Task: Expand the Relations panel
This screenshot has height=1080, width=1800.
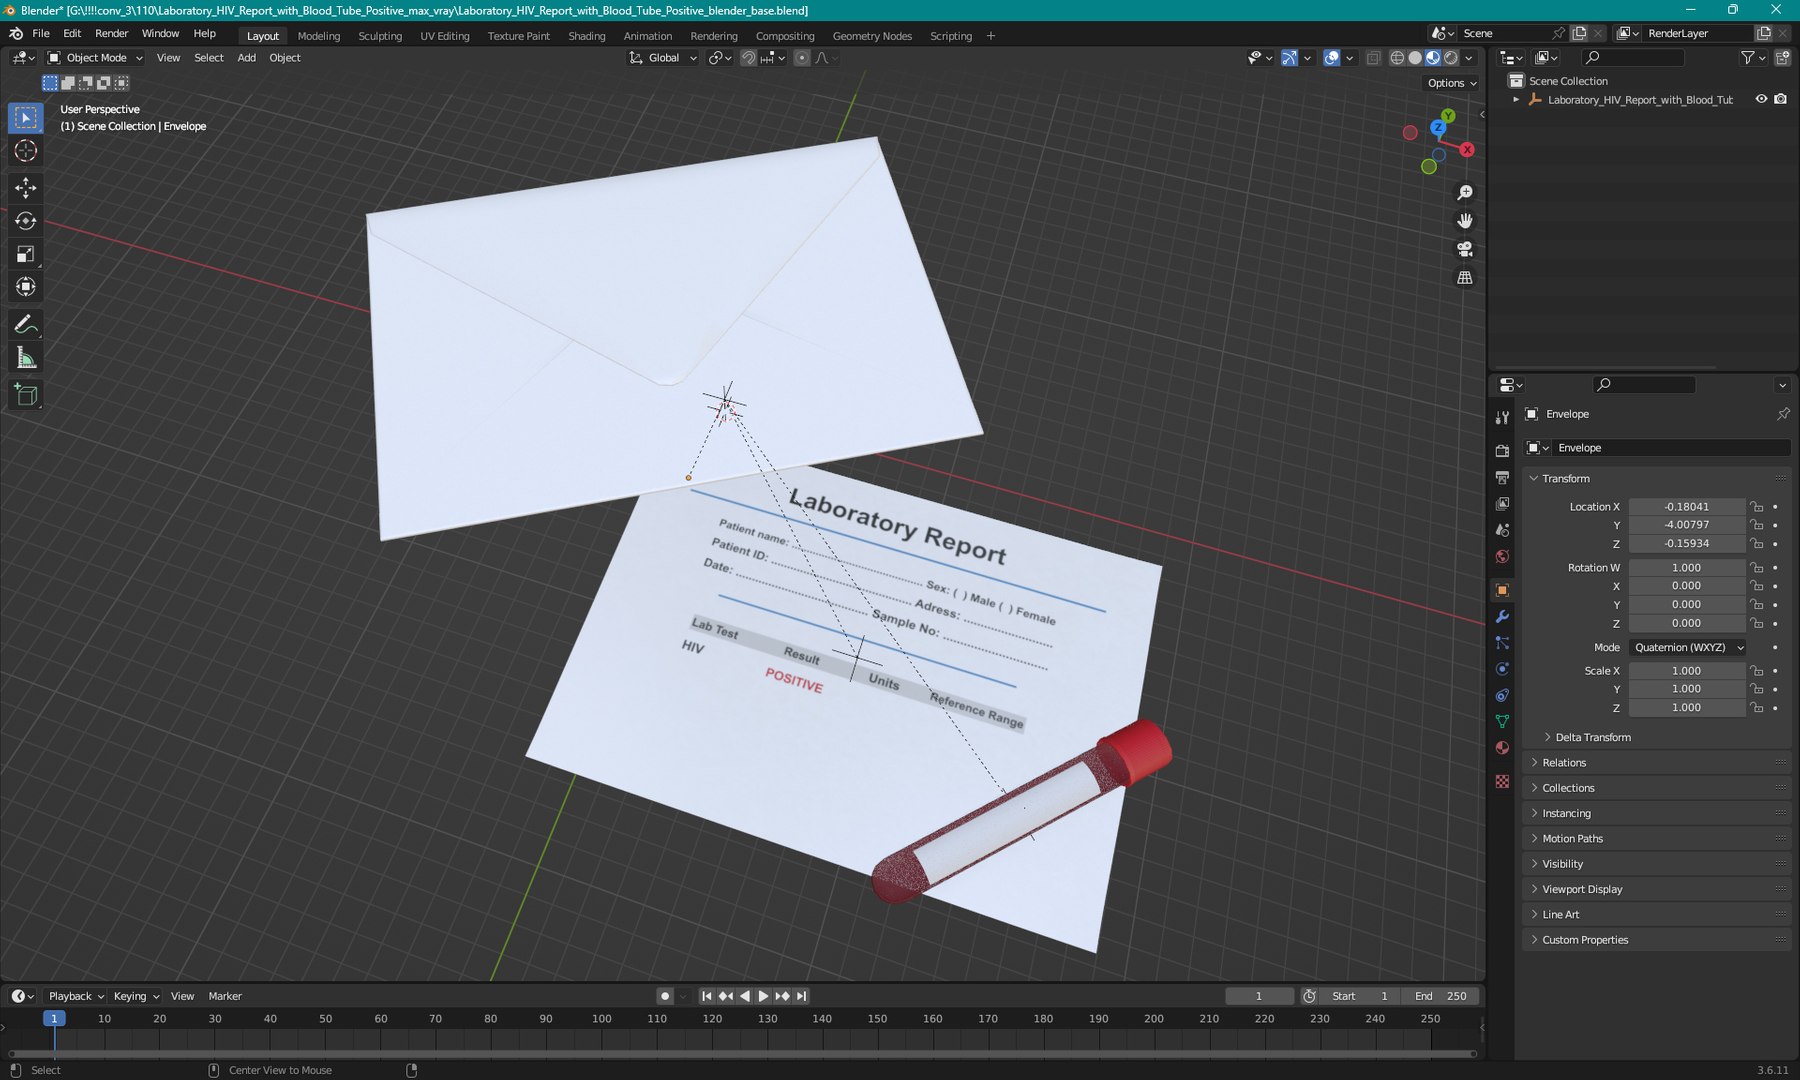Action: [1564, 763]
